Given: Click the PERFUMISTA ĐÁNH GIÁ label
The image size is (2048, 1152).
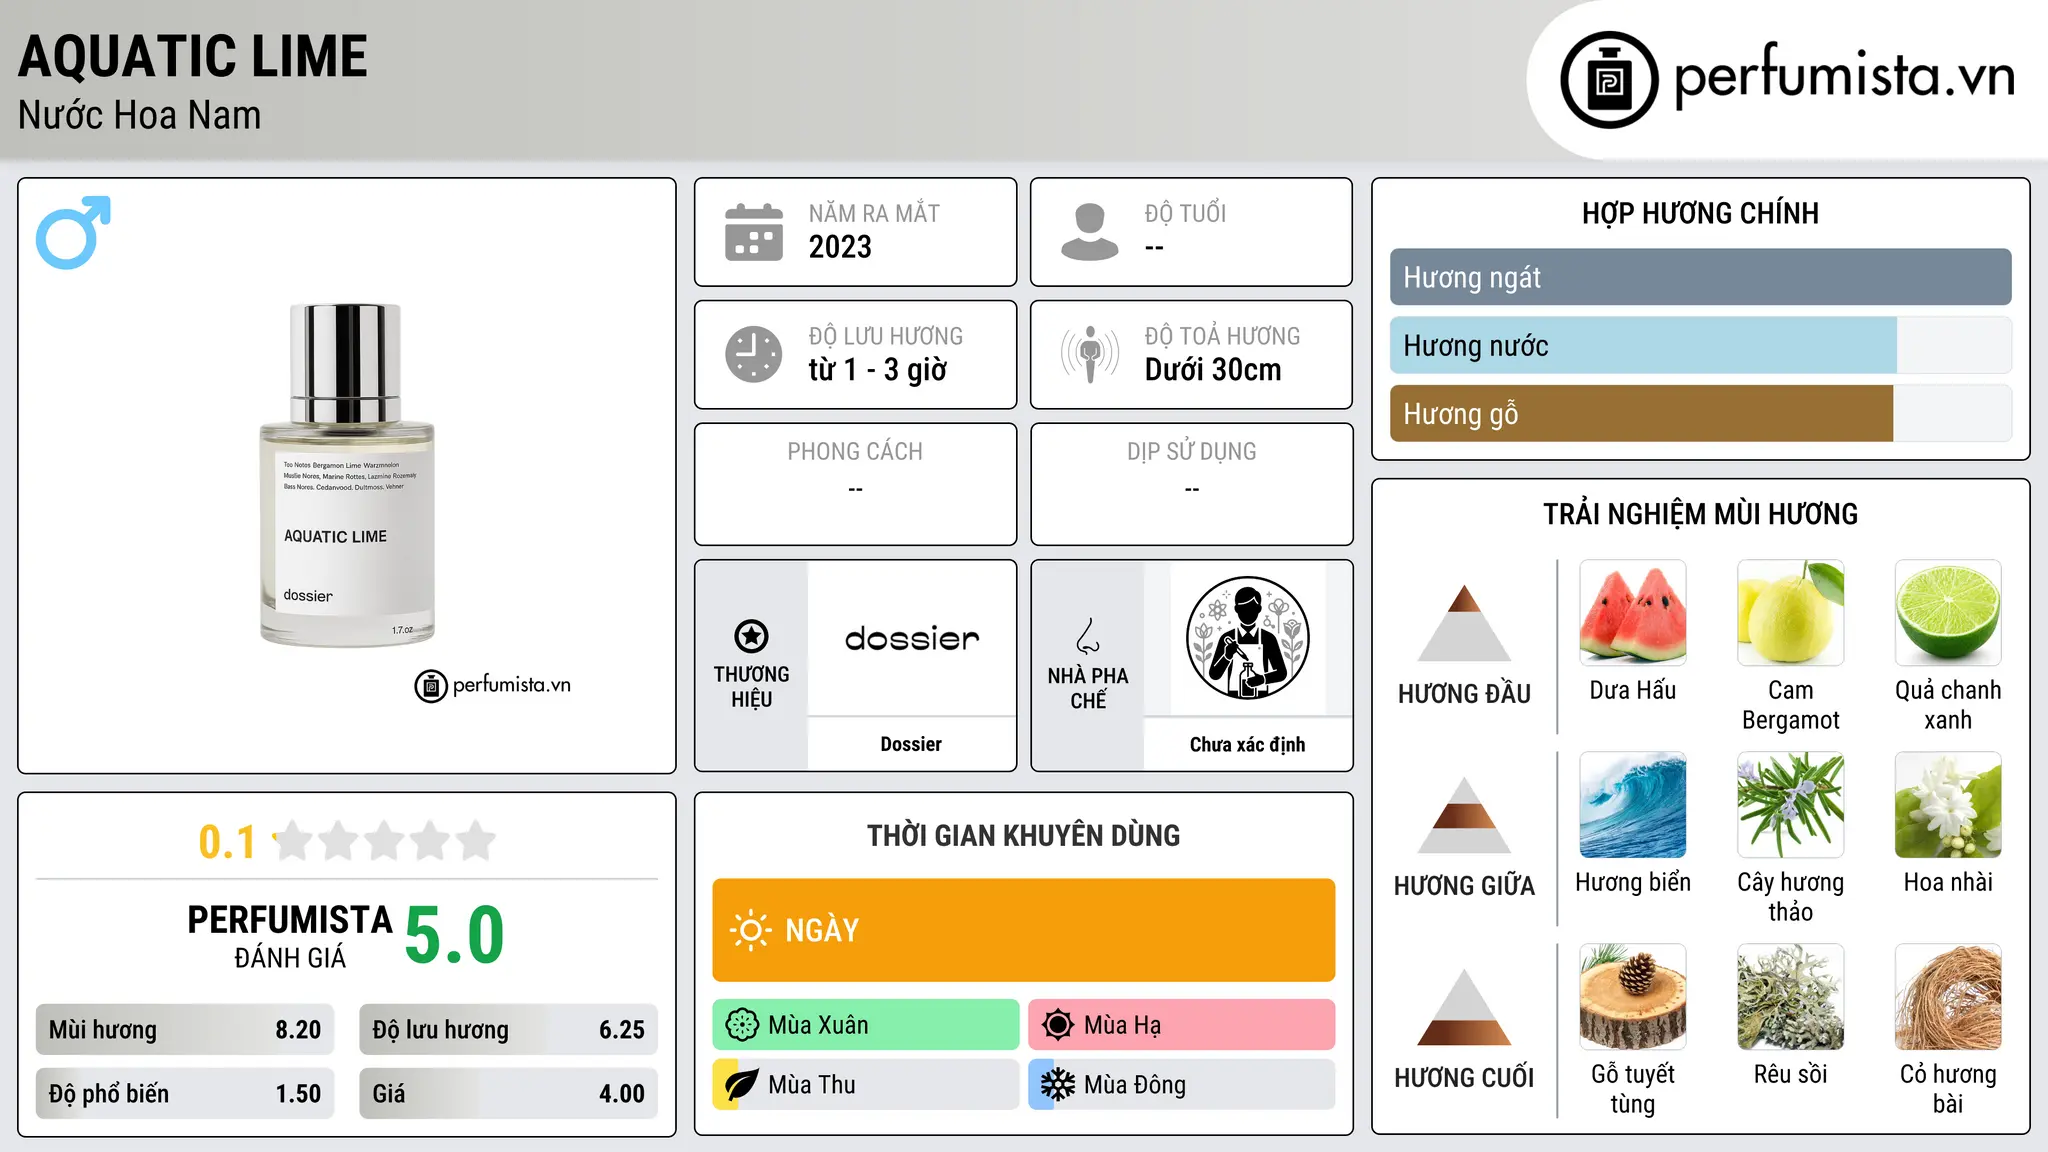Looking at the screenshot, I should pyautogui.click(x=289, y=936).
